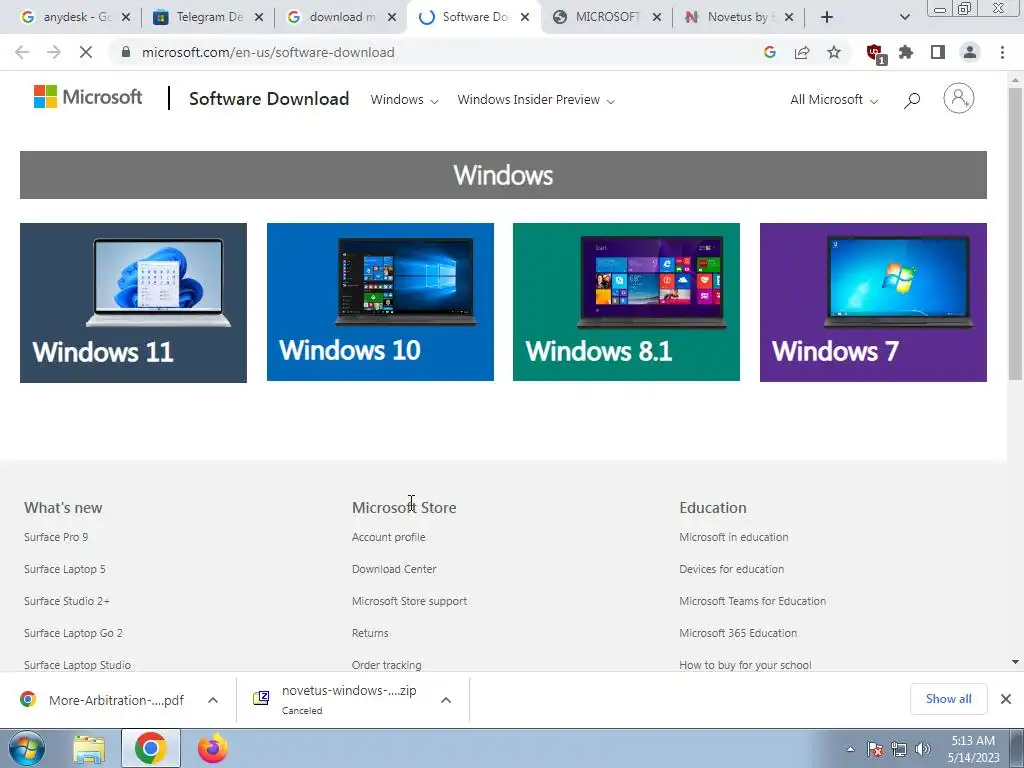Image resolution: width=1024 pixels, height=768 pixels.
Task: Open the Action Center flag icon
Action: pos(875,749)
